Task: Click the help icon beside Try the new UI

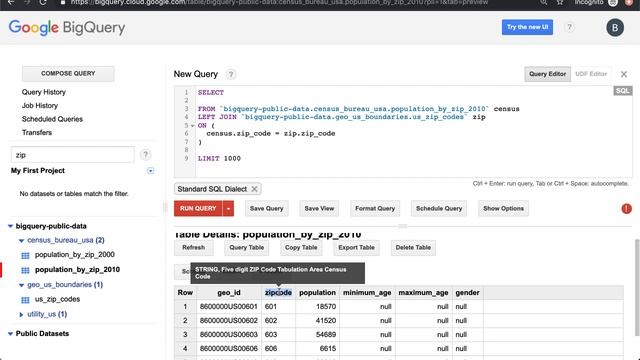Action: (x=569, y=27)
